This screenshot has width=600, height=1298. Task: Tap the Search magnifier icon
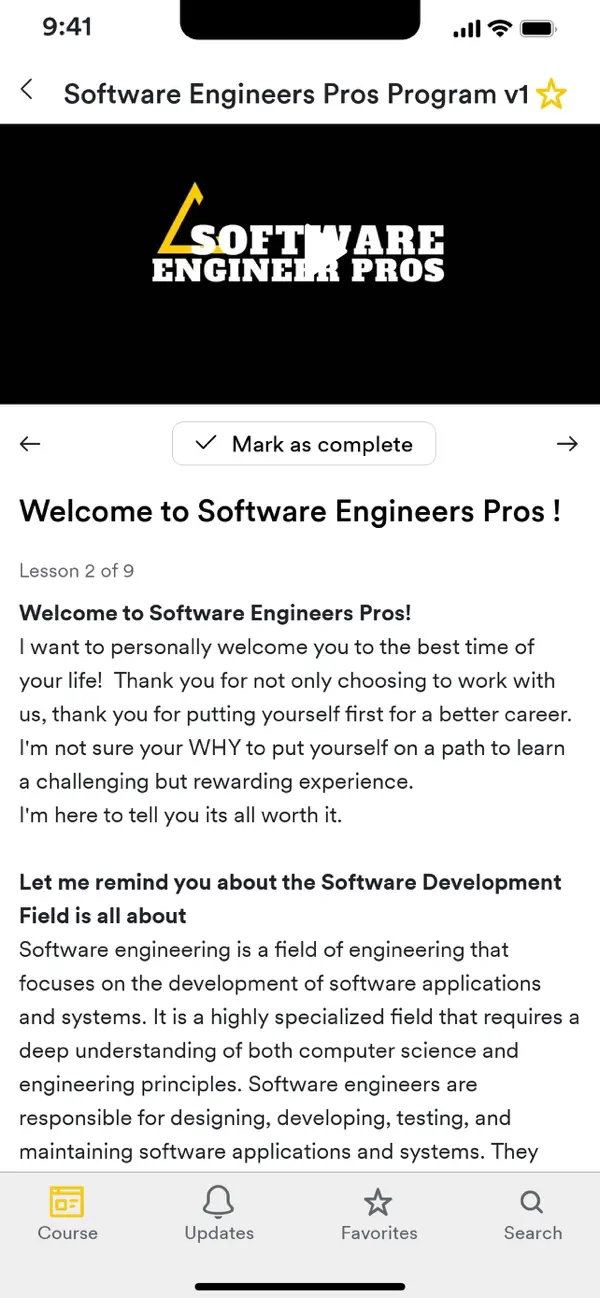(530, 1203)
